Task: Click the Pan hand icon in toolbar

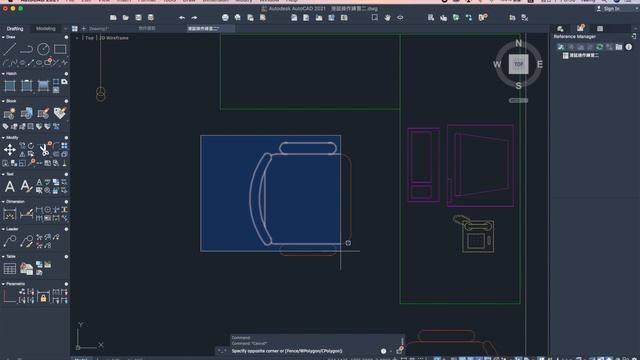Action: click(x=387, y=18)
